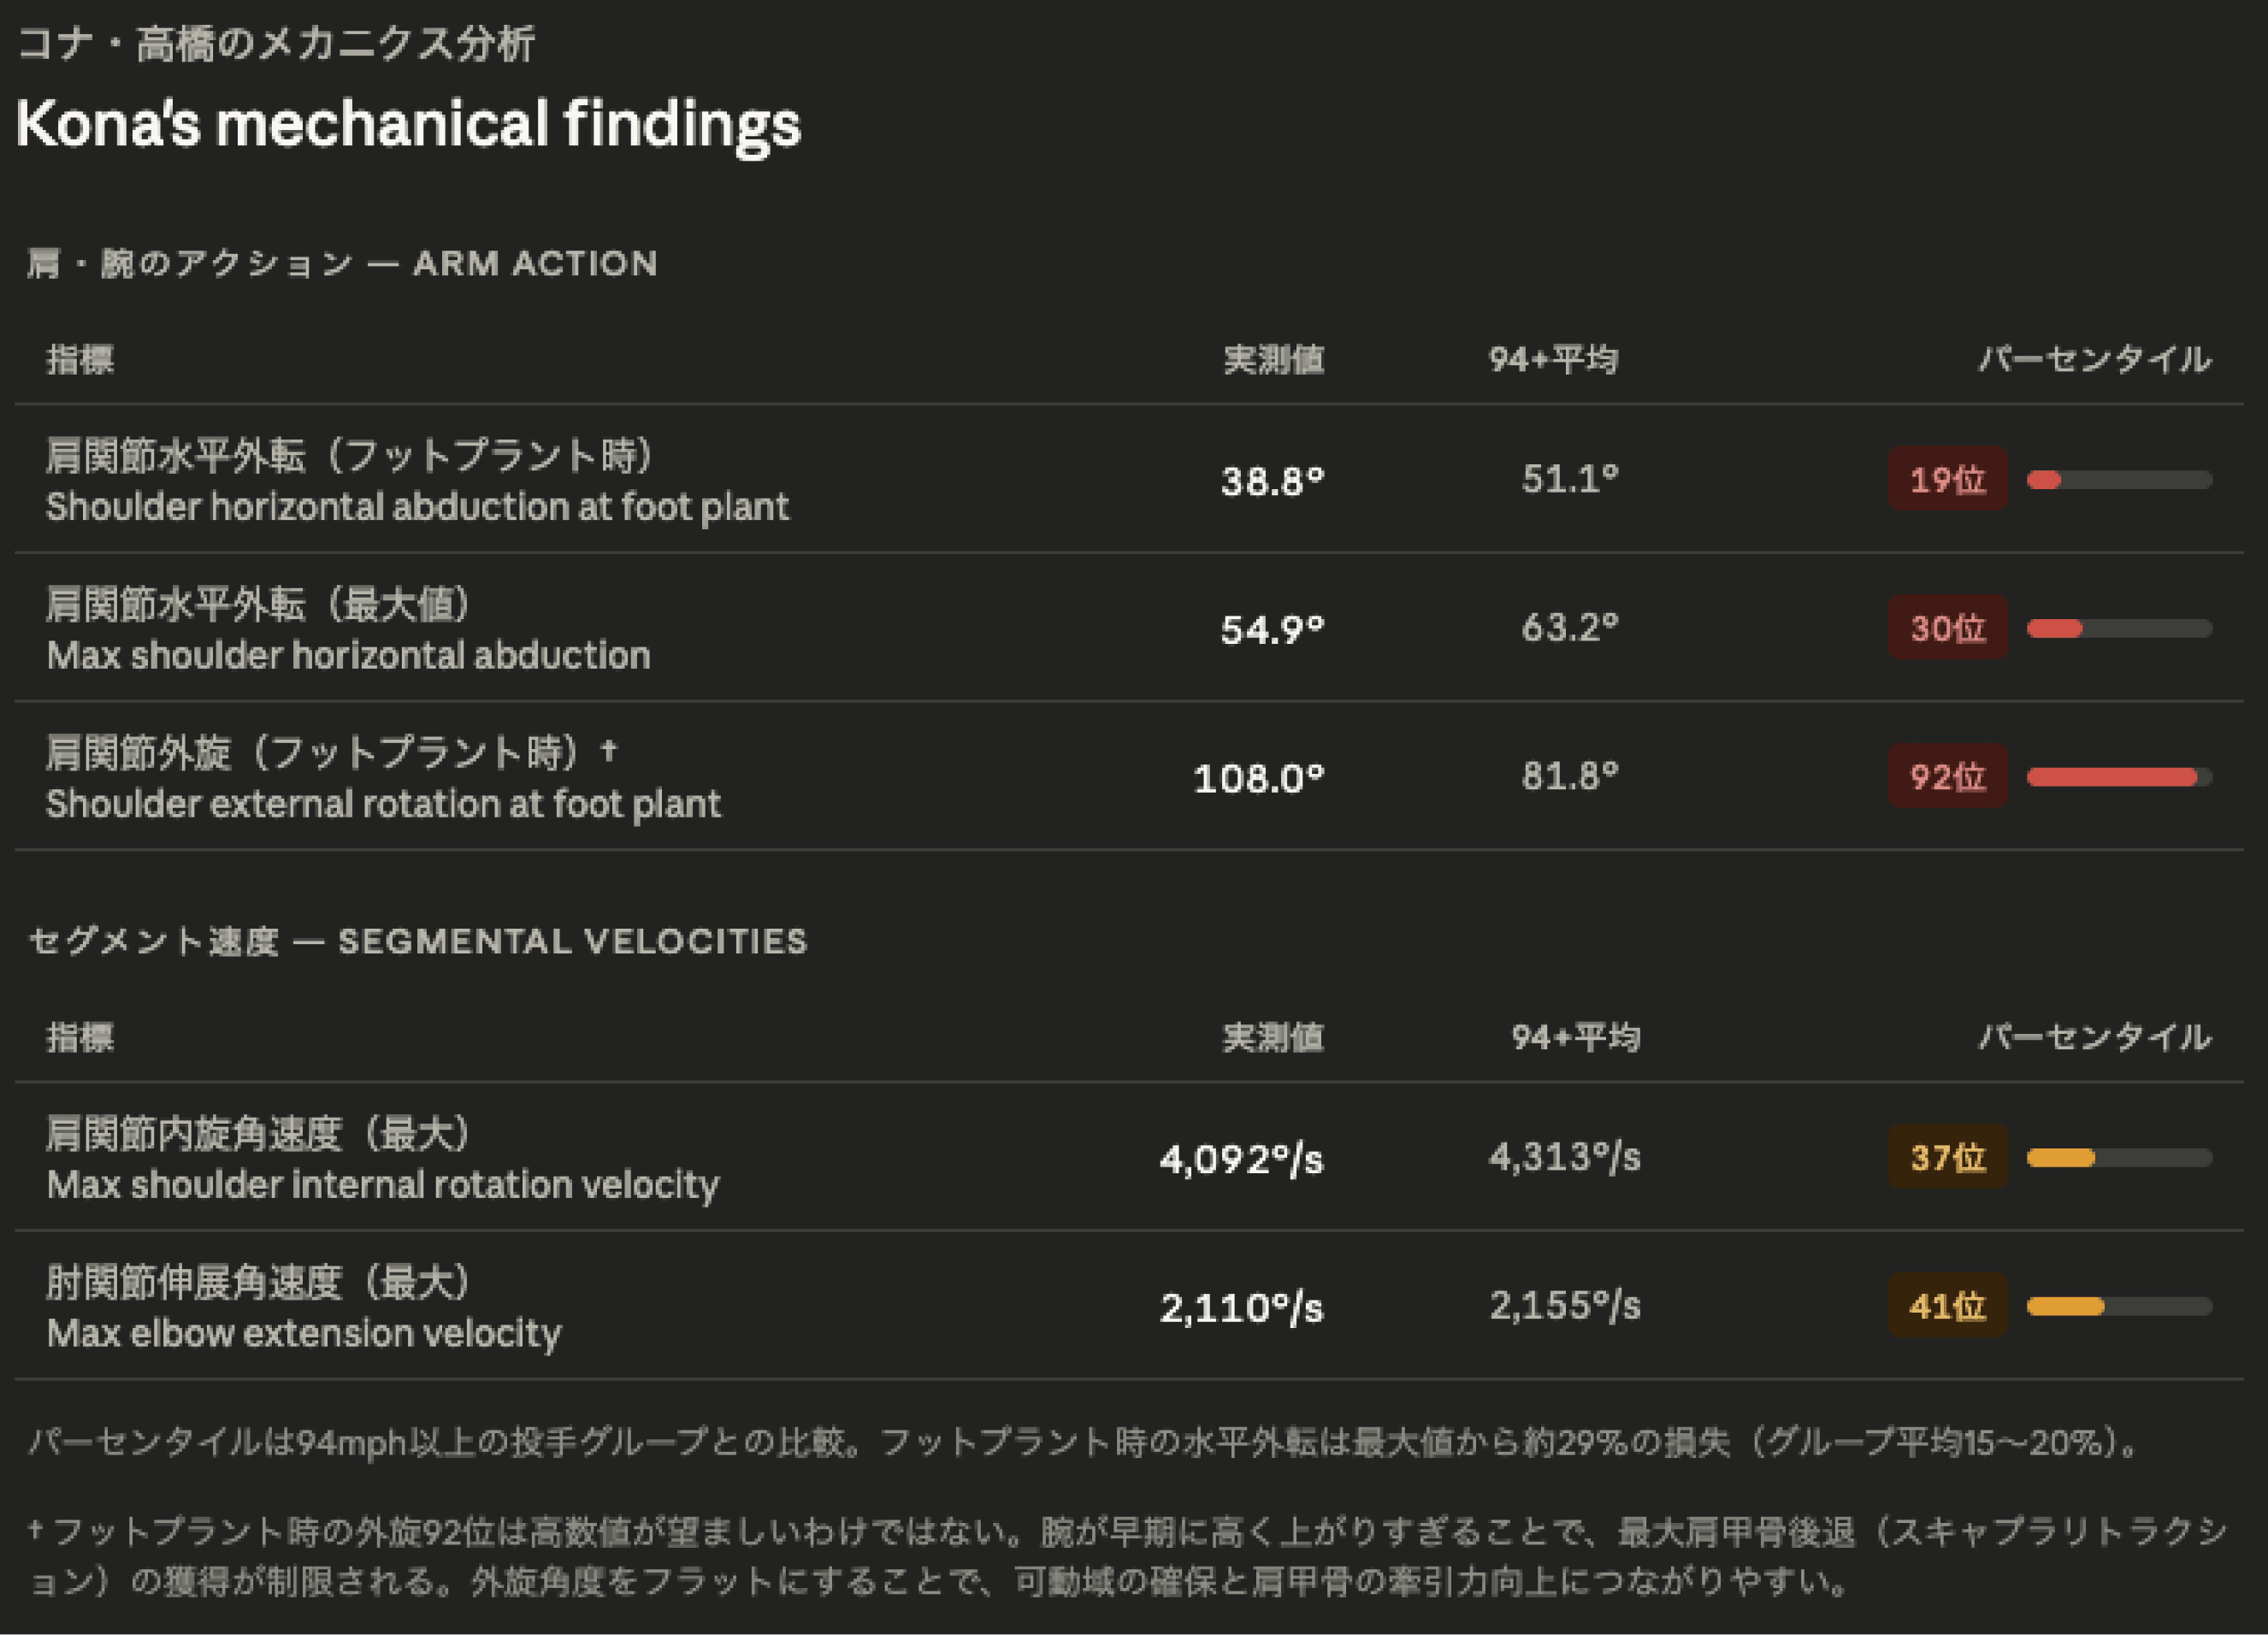The height and width of the screenshot is (1635, 2268).
Task: Click the 30位 percentile badge
Action: pos(1946,628)
